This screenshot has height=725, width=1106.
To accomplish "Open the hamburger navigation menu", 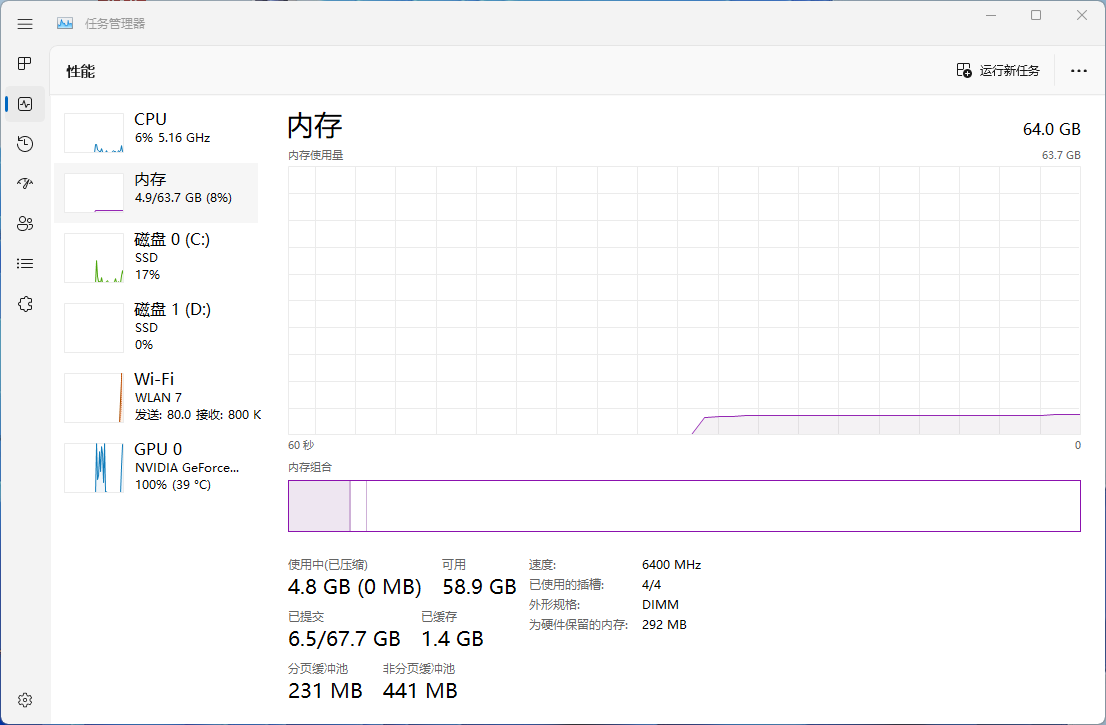I will 25,24.
